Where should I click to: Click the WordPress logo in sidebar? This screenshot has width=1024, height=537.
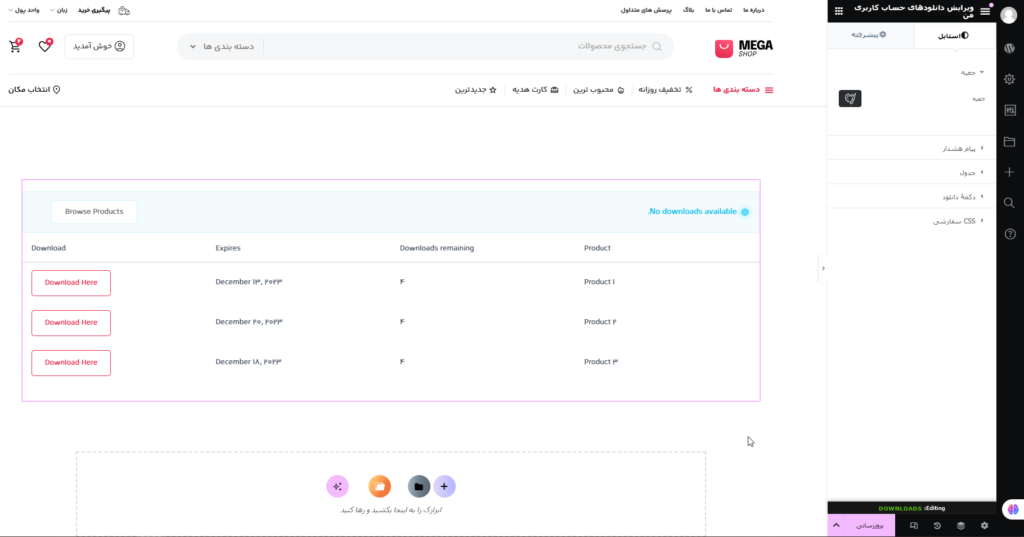pos(1010,48)
